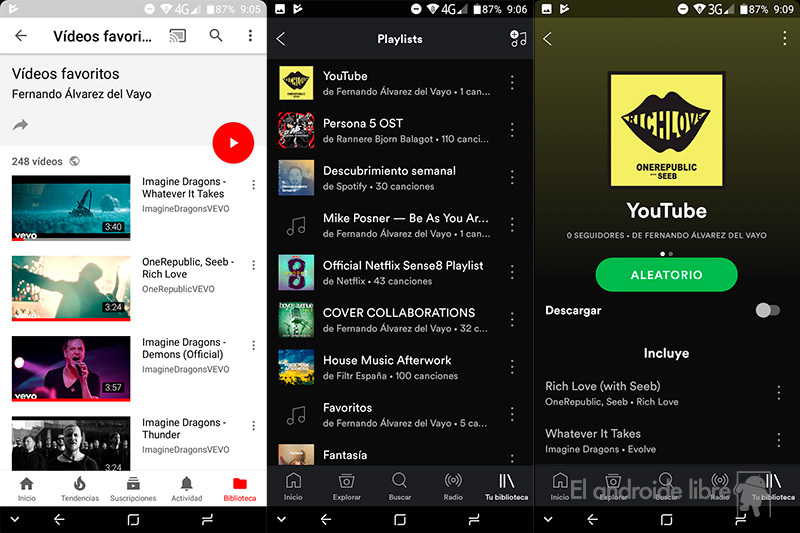Open the Cast screen icon in YouTube
This screenshot has height=533, width=800.
[x=178, y=36]
